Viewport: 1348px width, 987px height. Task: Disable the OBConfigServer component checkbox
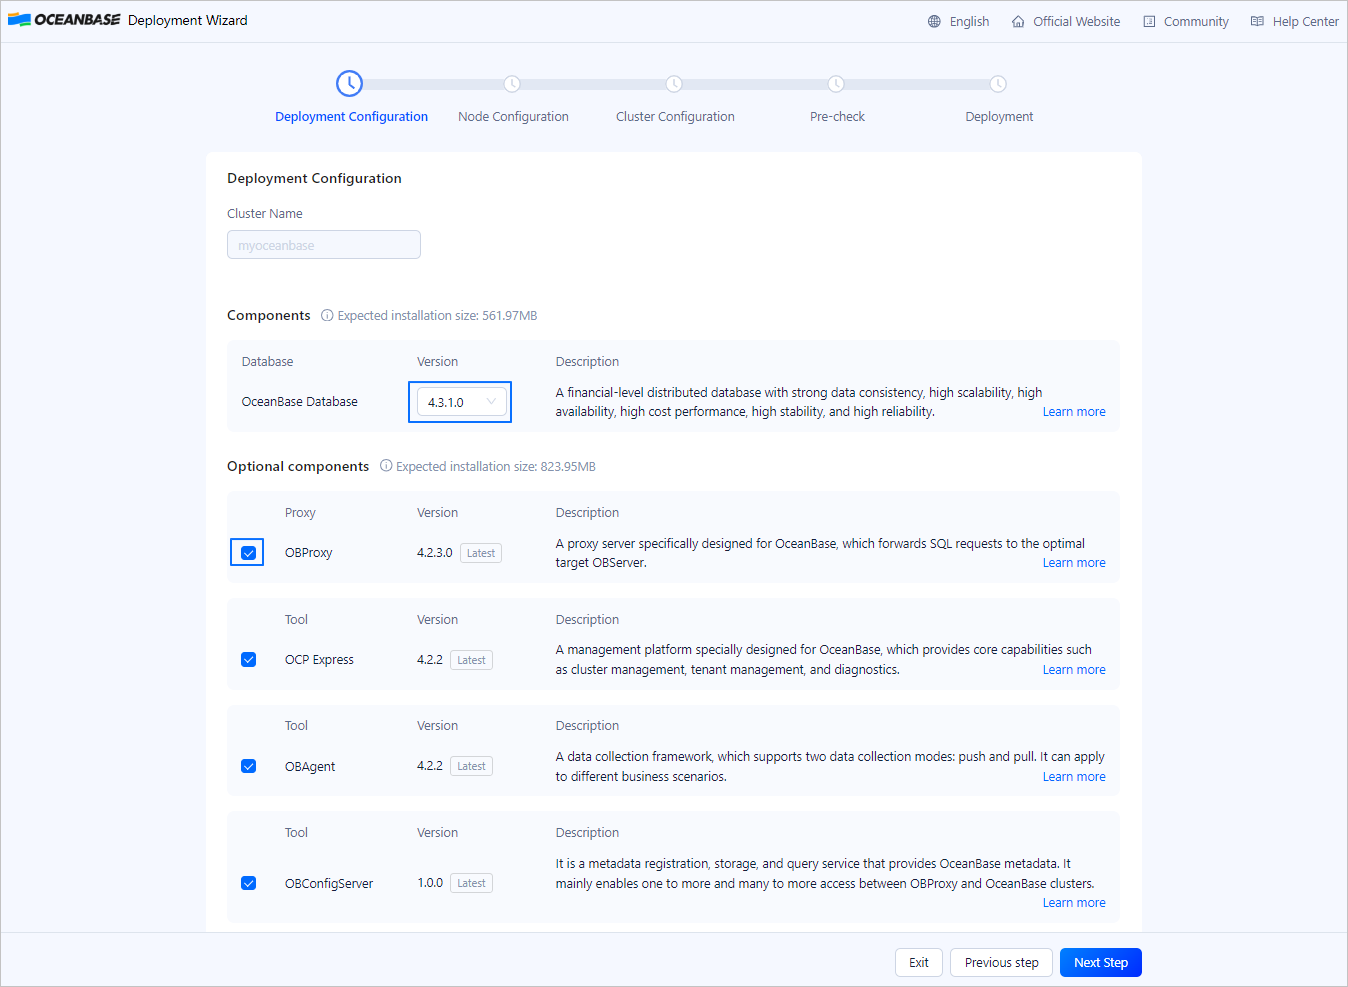click(248, 883)
